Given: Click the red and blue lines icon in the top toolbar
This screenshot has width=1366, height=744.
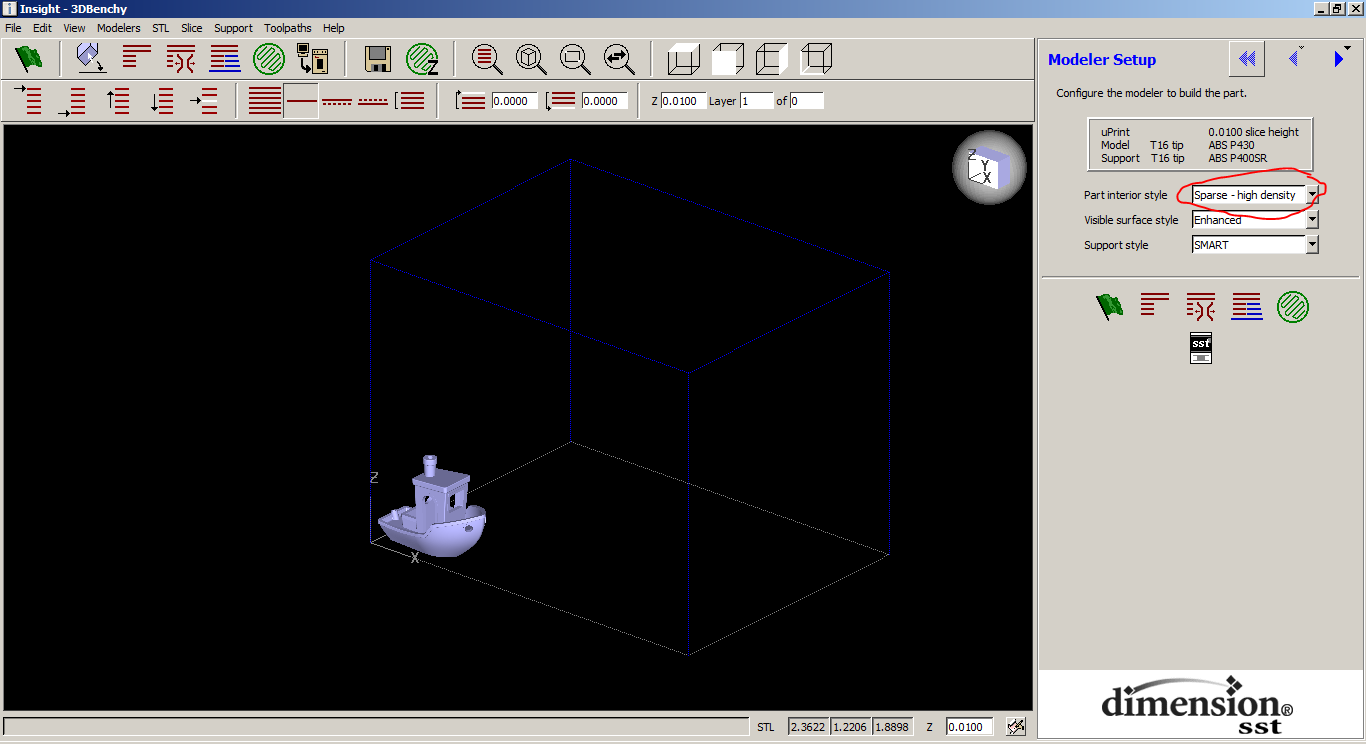Looking at the screenshot, I should point(224,59).
